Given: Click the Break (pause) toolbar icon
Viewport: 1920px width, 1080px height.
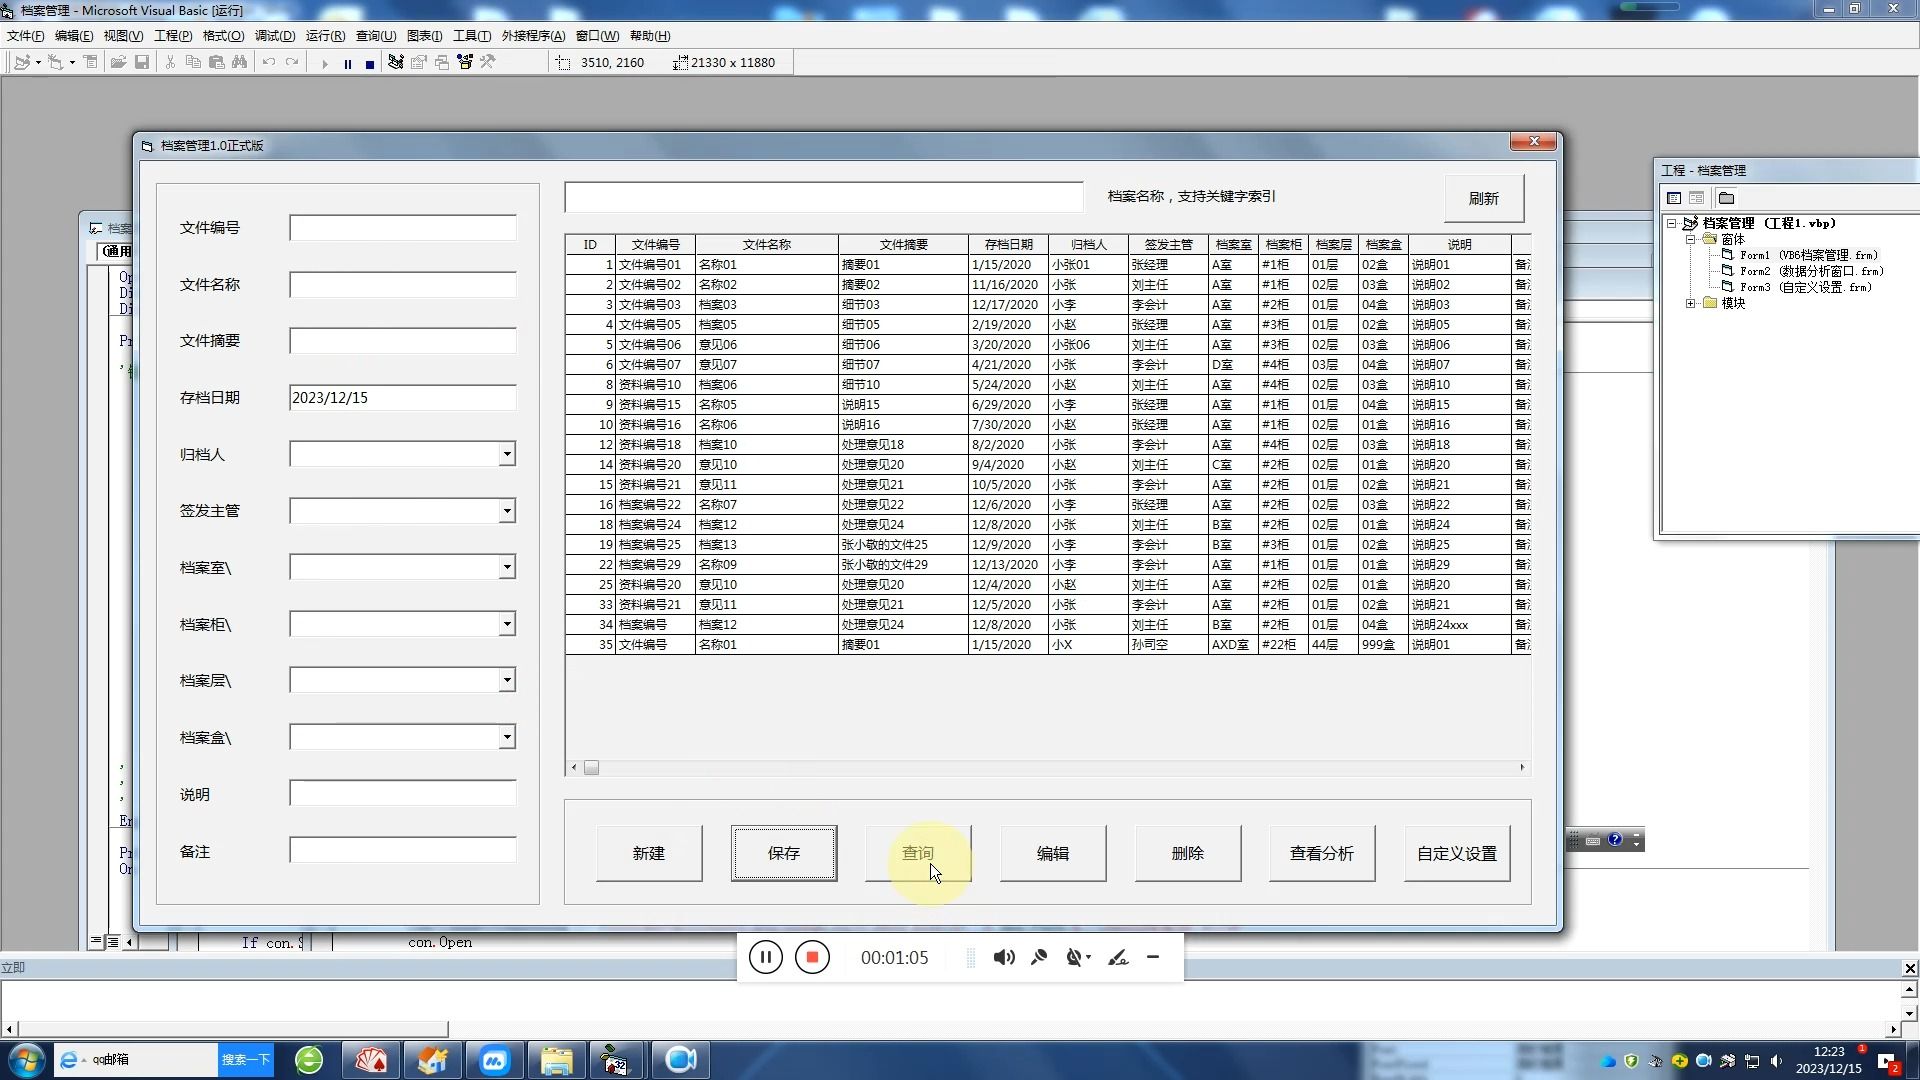Looking at the screenshot, I should pos(347,63).
